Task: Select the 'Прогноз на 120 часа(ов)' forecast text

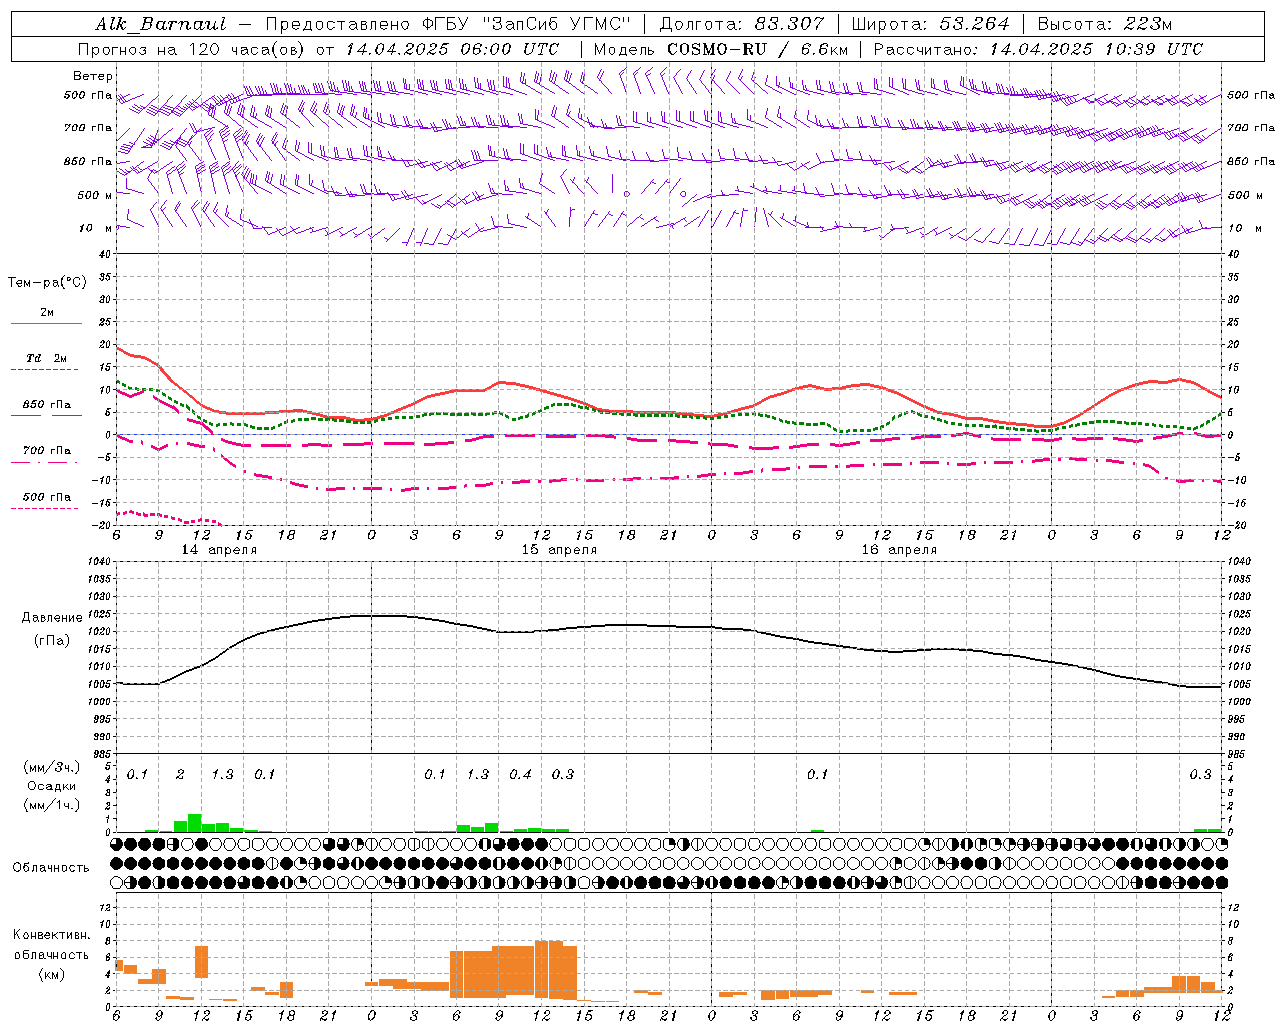Action: coord(192,49)
